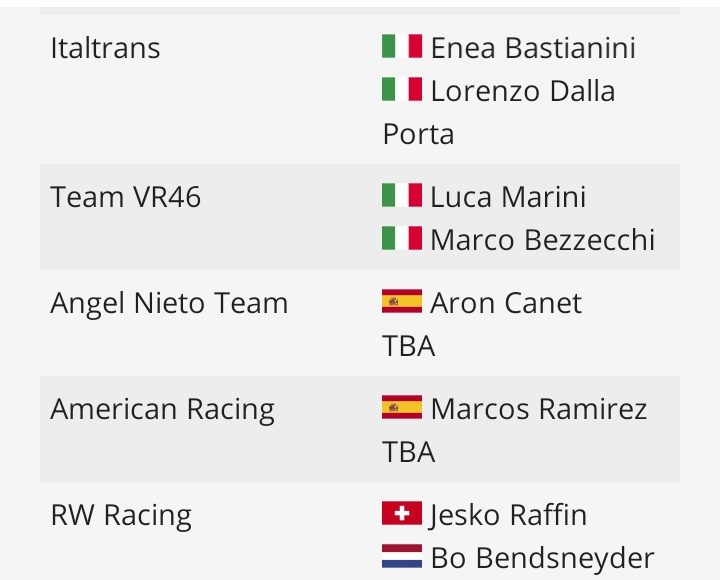Open the Enea Bastianini rider link
Image resolution: width=720 pixels, height=580 pixels.
point(533,48)
